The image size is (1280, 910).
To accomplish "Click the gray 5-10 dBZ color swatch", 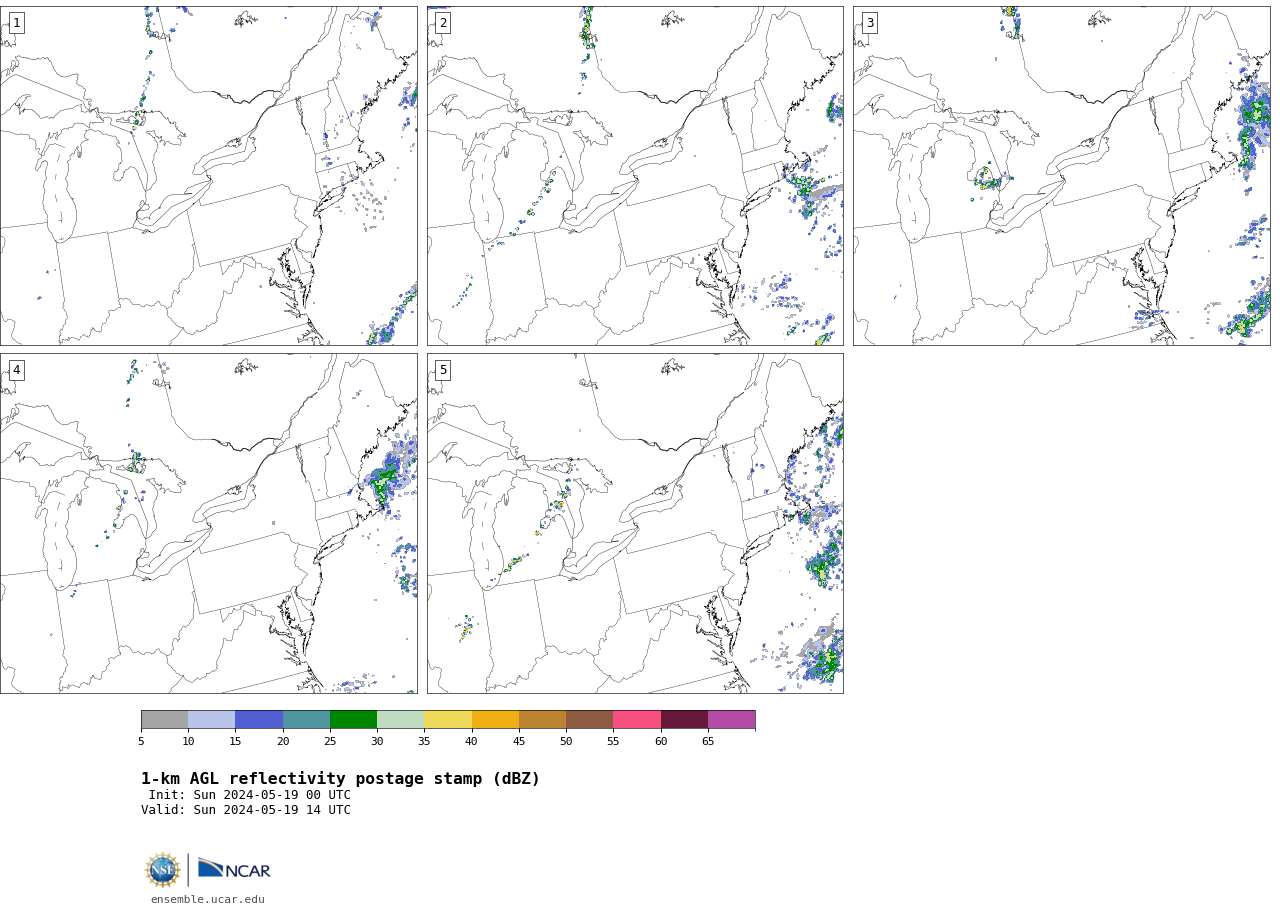I will coord(164,720).
